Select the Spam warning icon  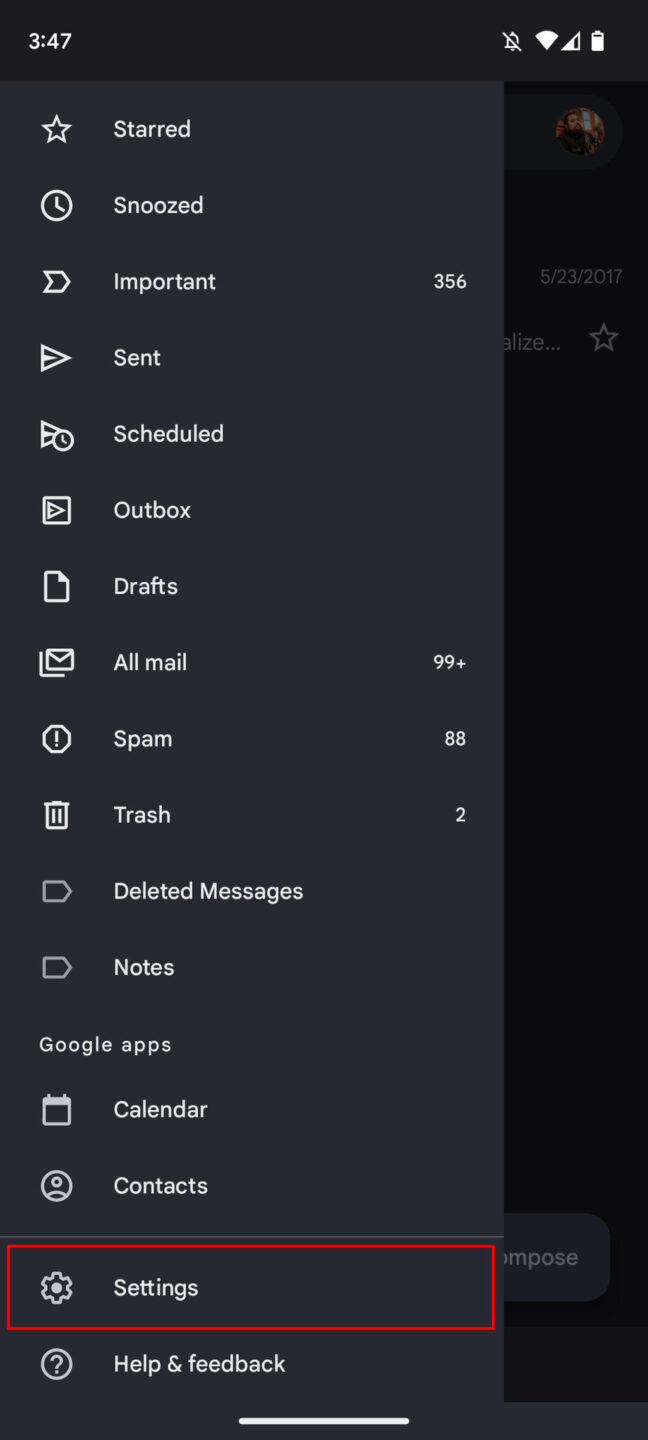(56, 738)
